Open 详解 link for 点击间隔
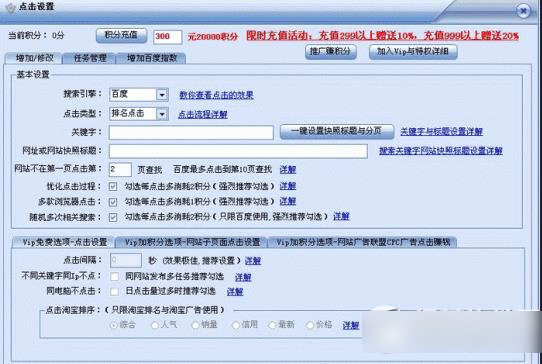 pyautogui.click(x=253, y=261)
